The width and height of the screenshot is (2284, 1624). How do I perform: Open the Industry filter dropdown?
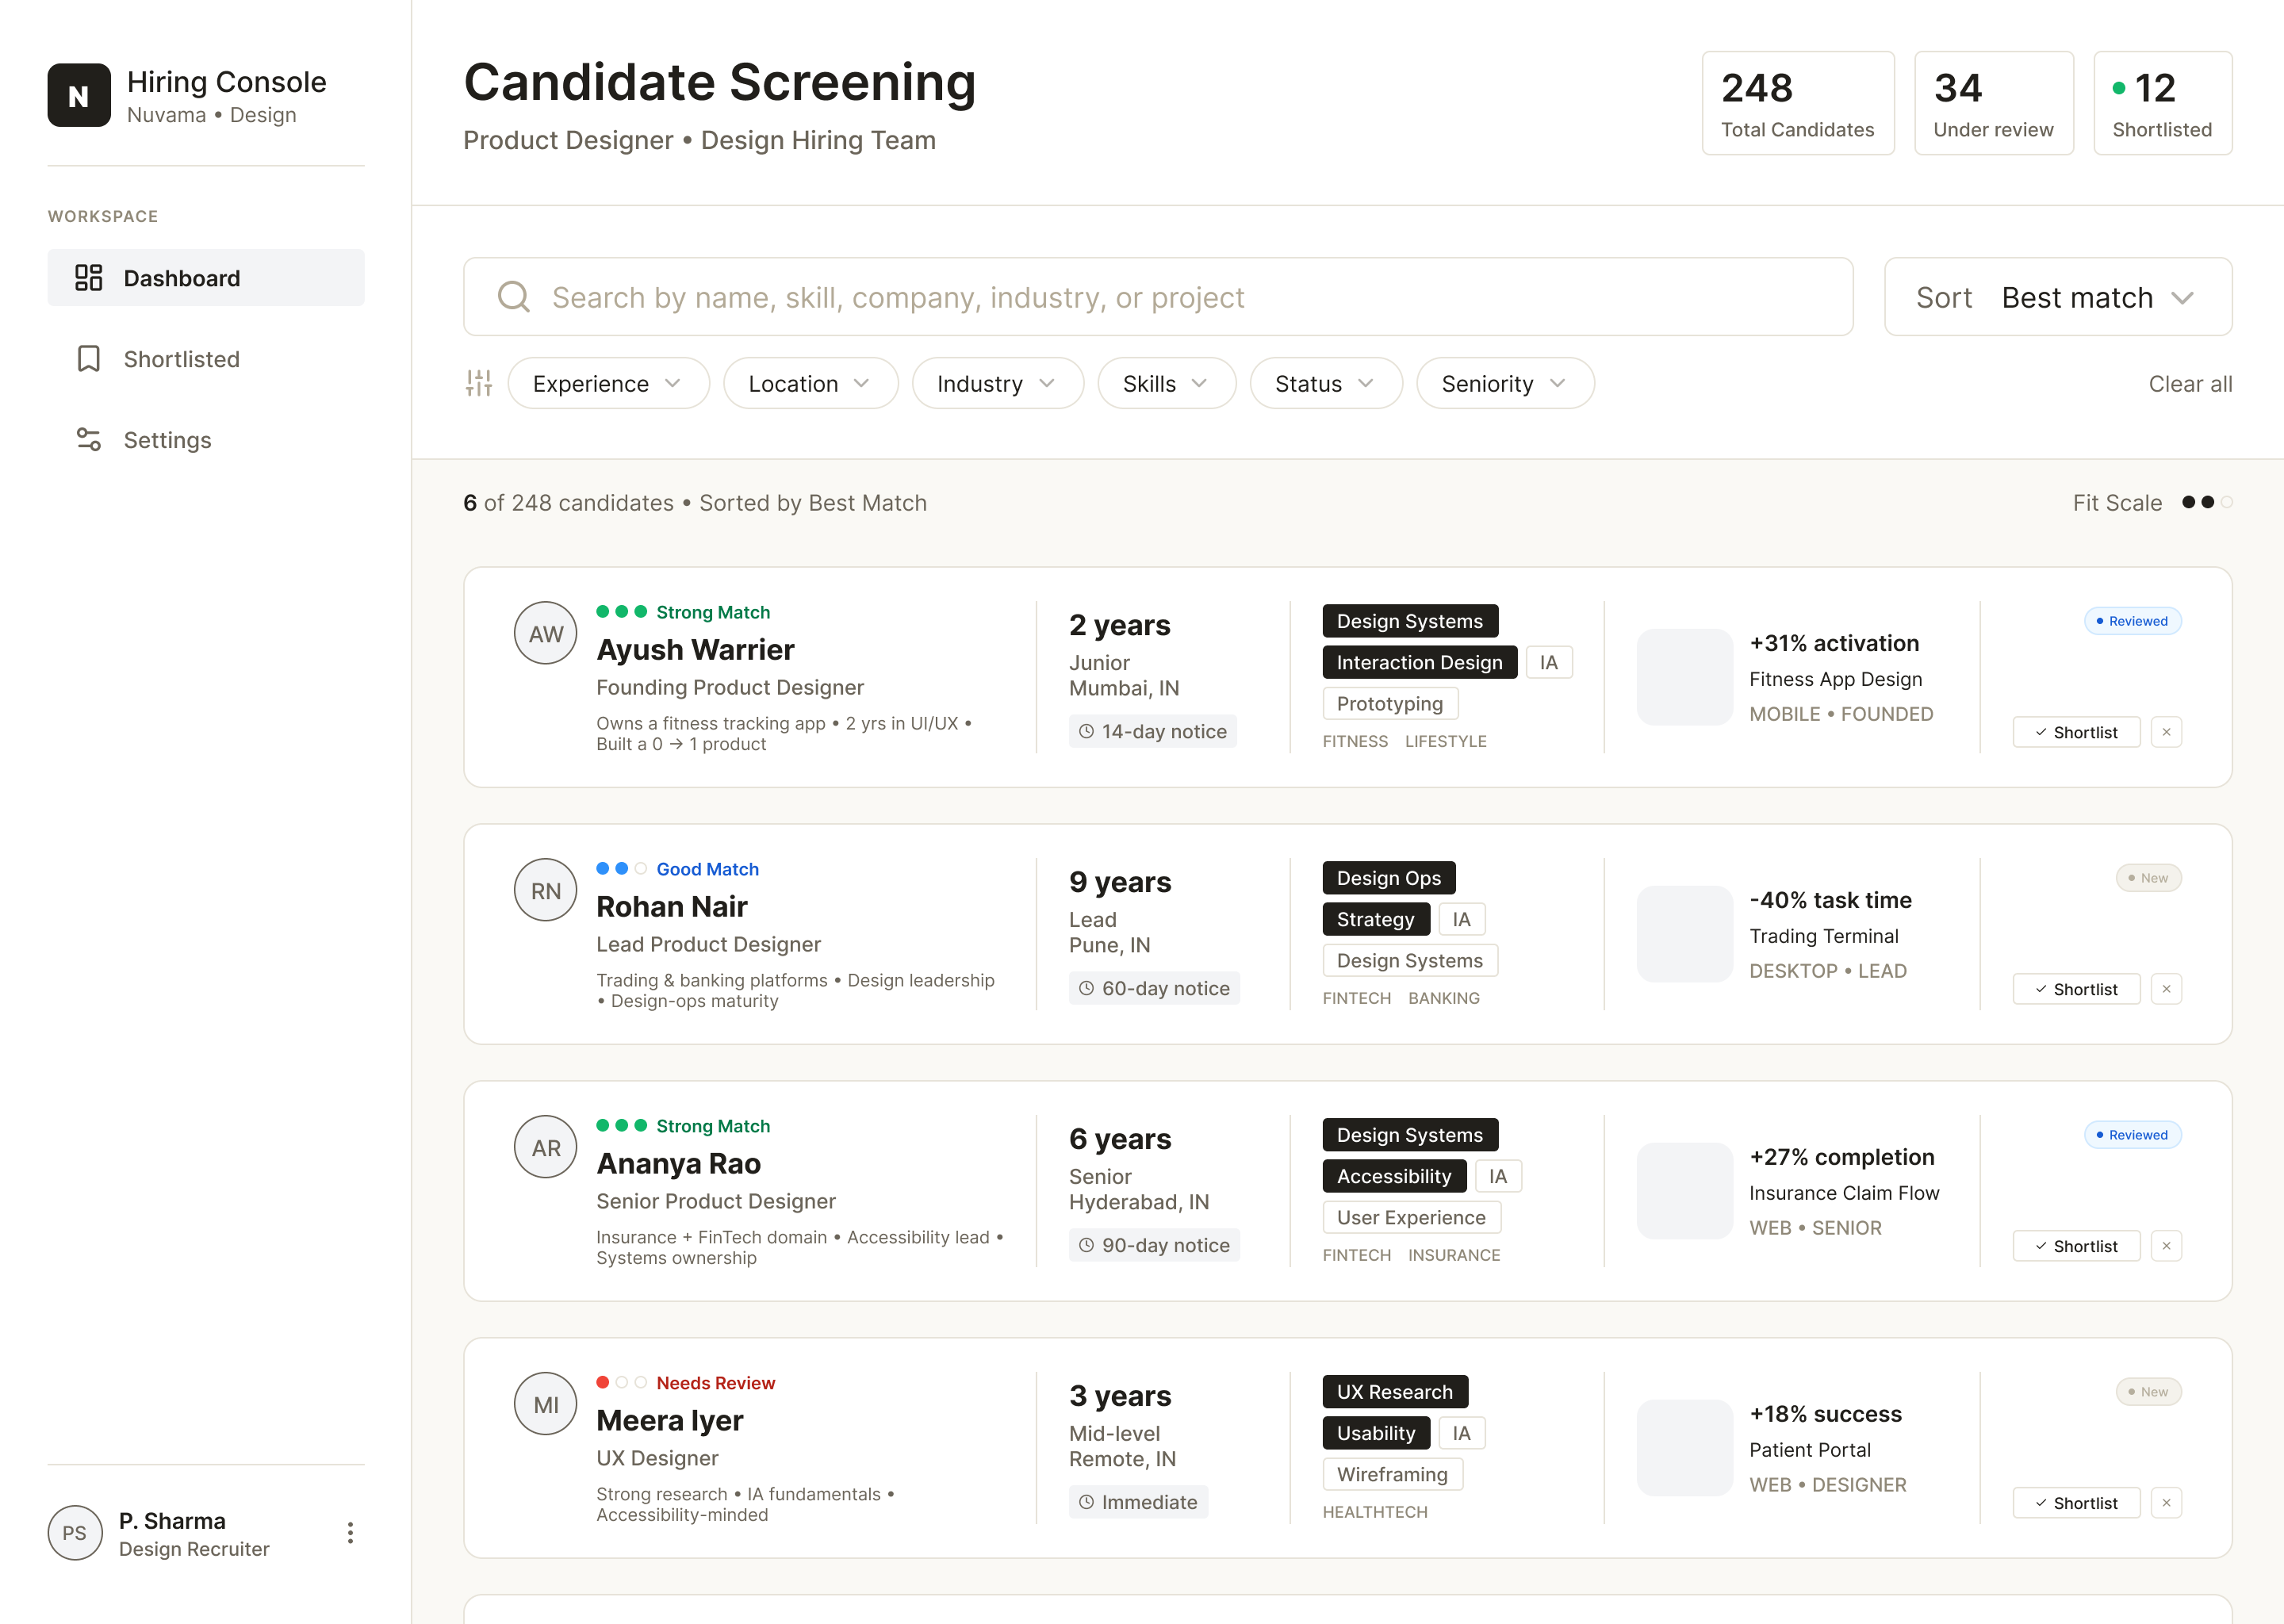click(997, 383)
